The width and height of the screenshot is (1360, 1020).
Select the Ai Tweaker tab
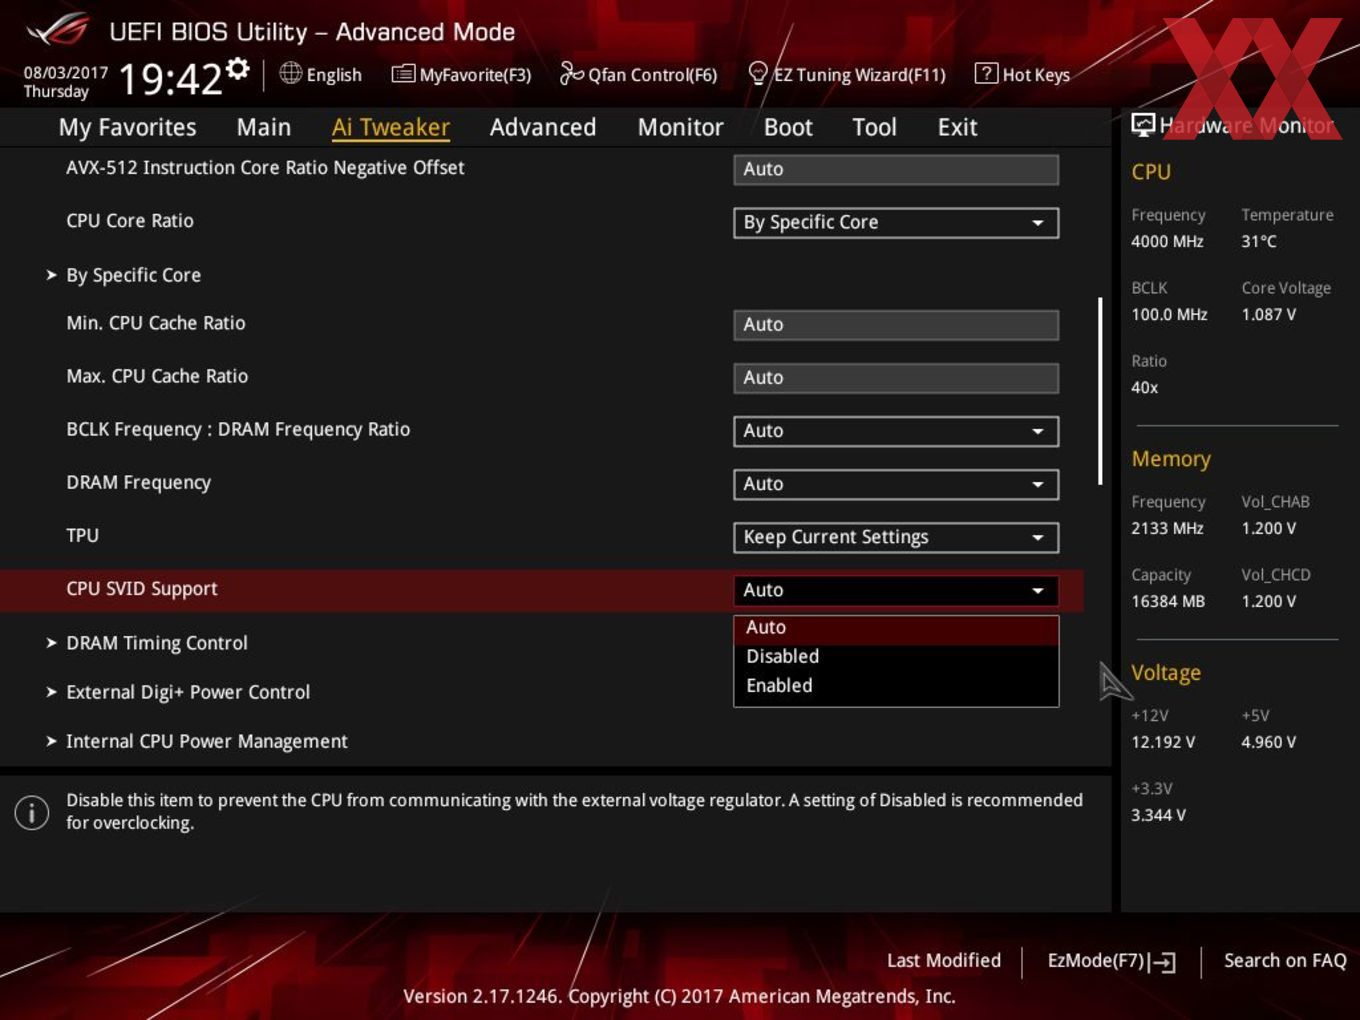coord(391,127)
